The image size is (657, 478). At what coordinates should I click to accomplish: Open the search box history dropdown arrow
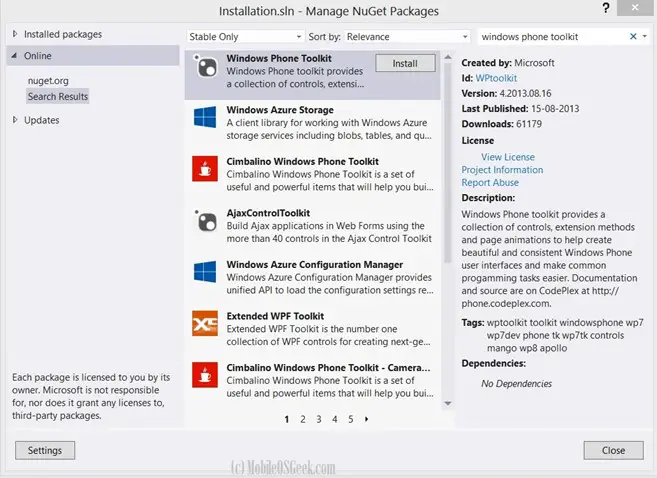point(645,36)
